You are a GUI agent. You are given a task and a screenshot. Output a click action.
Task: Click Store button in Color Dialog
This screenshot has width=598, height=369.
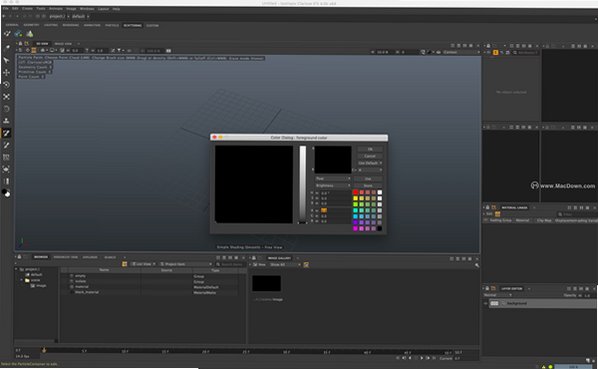pyautogui.click(x=368, y=185)
